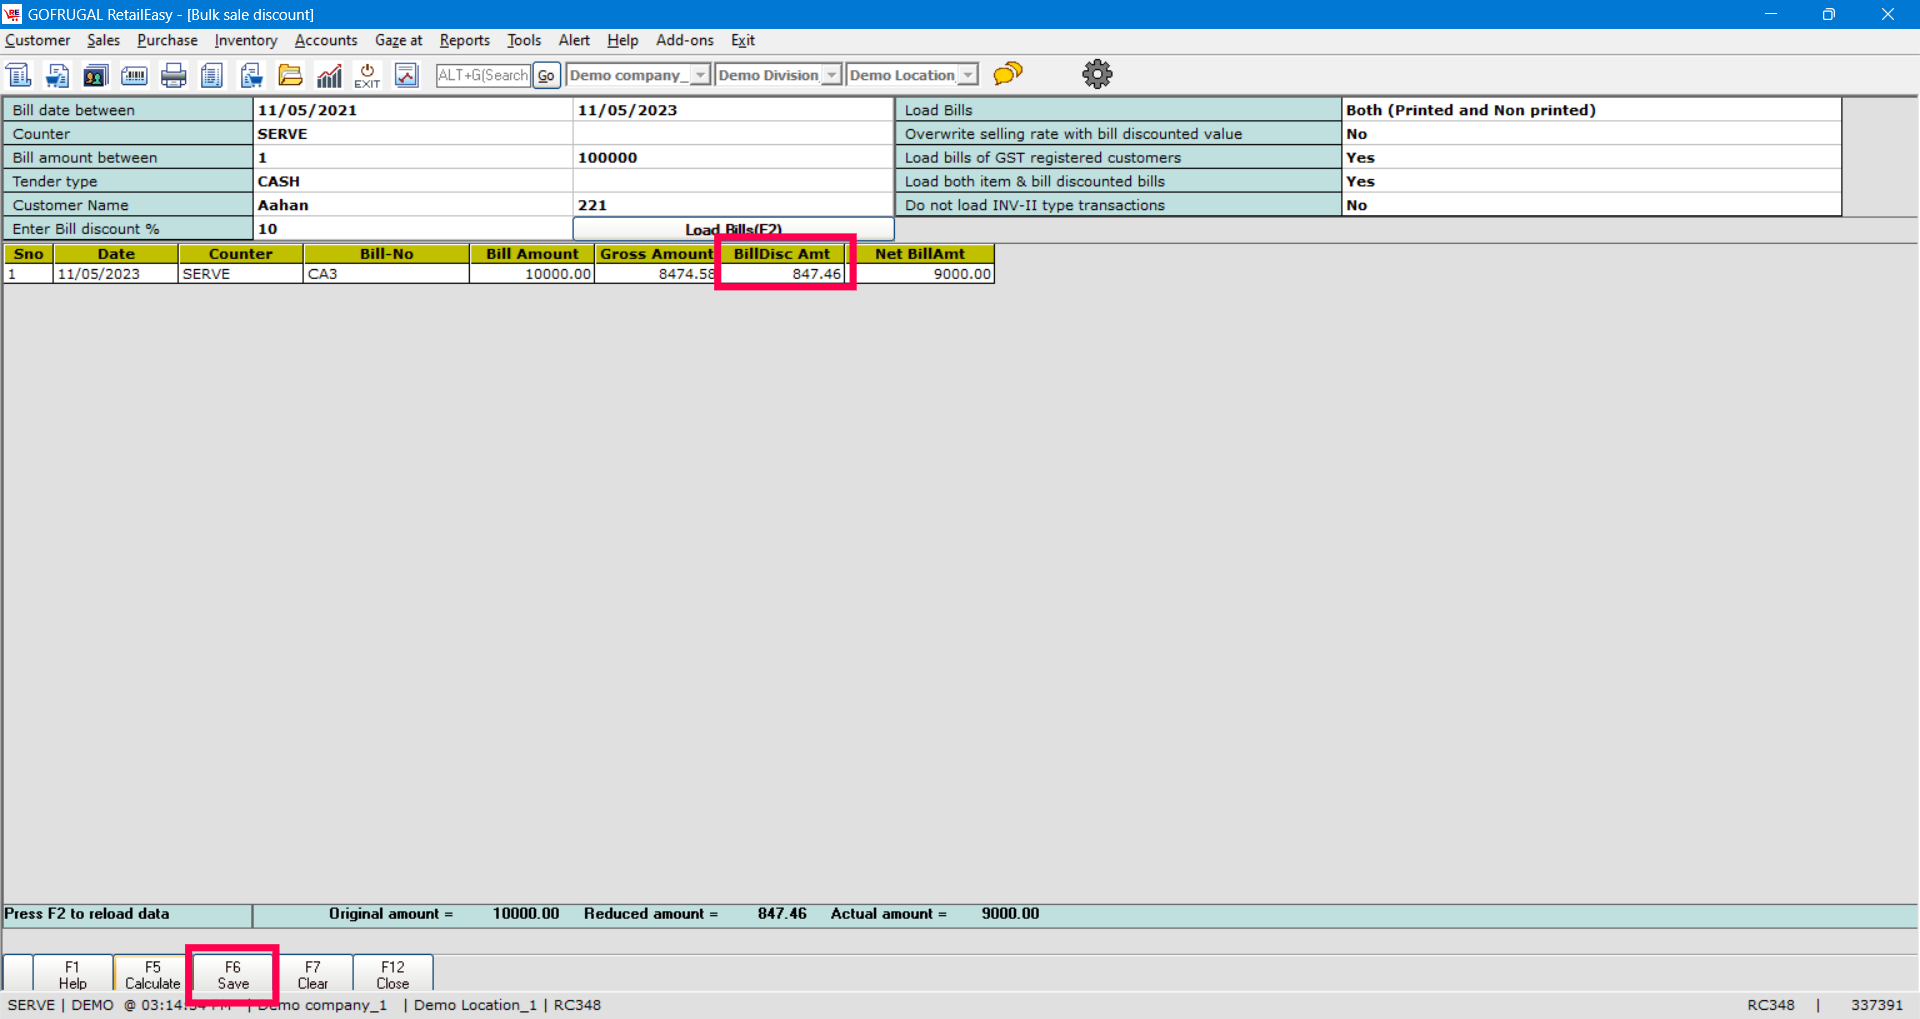Open the Add-ons menu
1920x1019 pixels.
pyautogui.click(x=685, y=40)
